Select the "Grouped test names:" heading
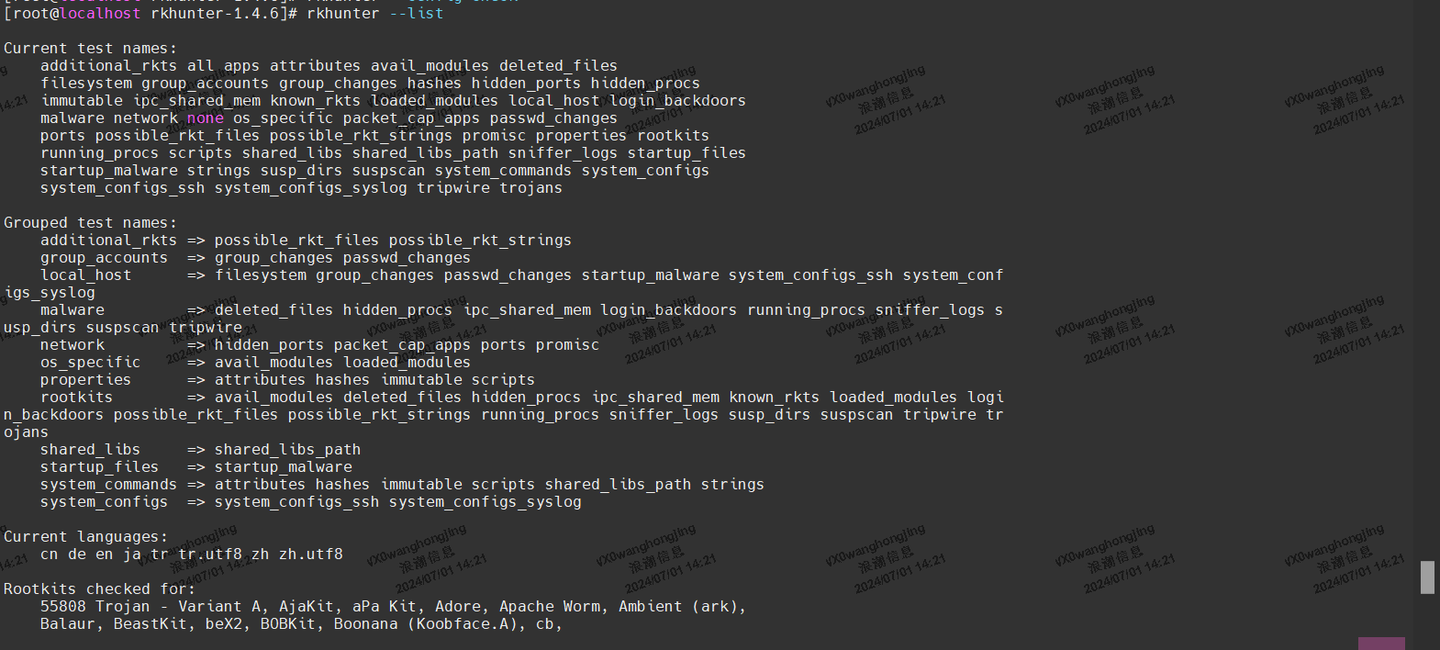 coord(90,222)
